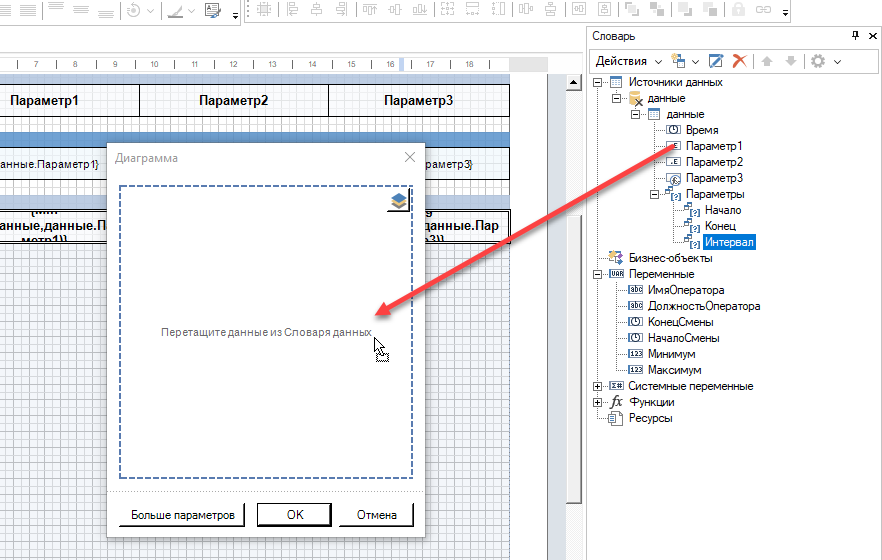Viewport: 882px width, 560px height.
Task: Click the align bottom edges icon
Action: (x=420, y=9)
